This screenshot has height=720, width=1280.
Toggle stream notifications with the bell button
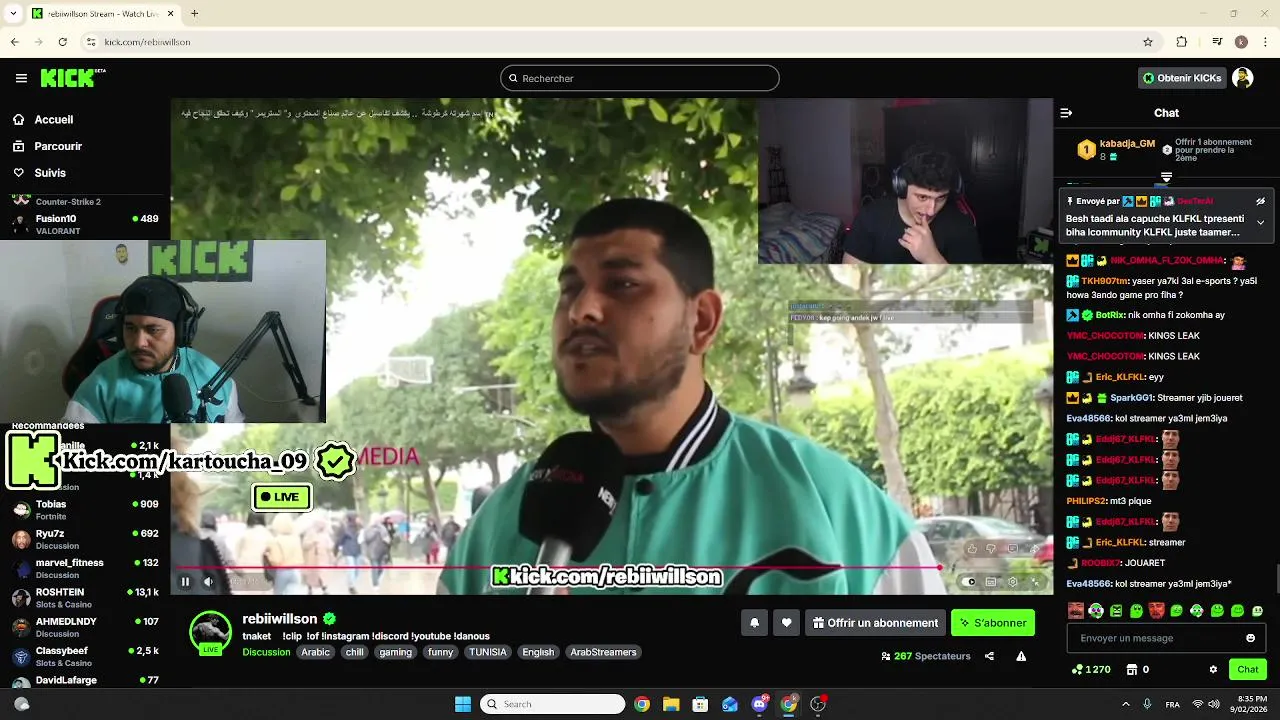pos(754,623)
